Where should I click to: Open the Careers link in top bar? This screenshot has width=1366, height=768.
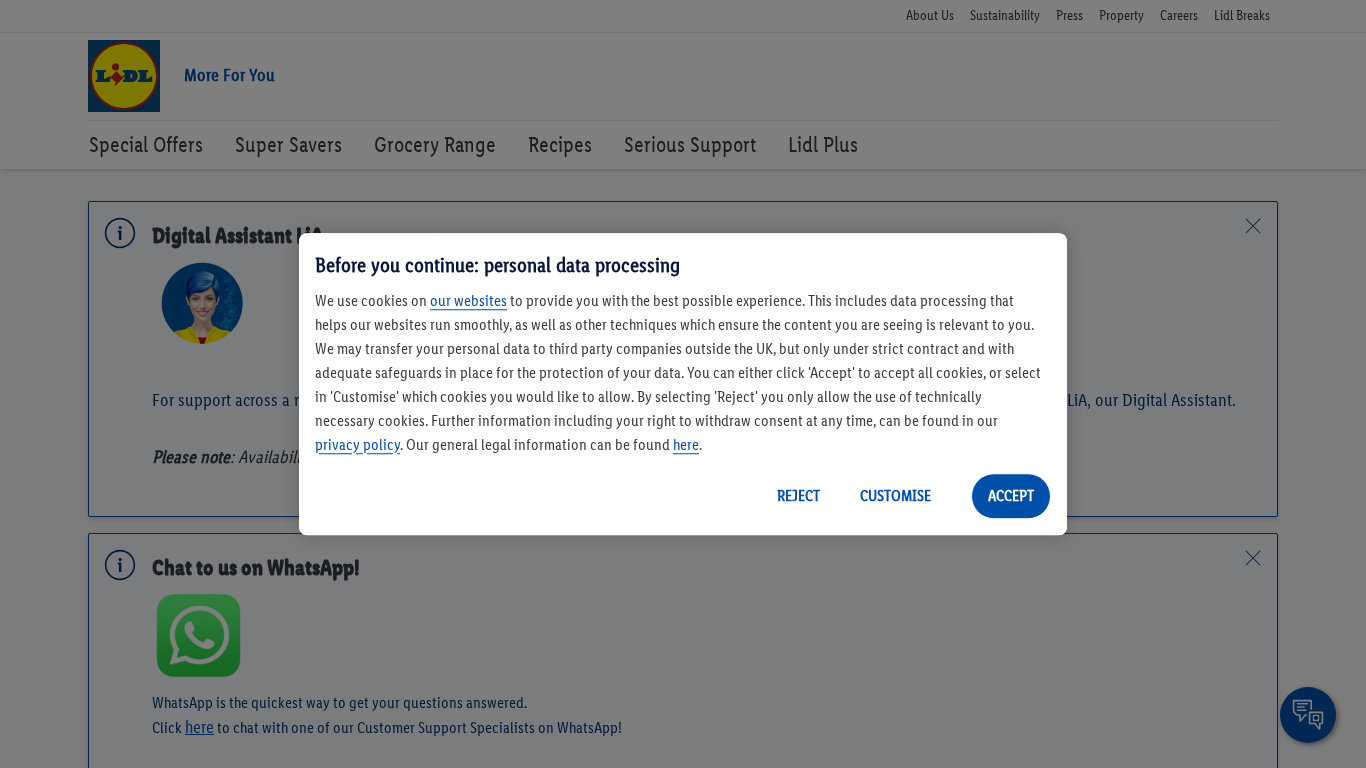1178,16
